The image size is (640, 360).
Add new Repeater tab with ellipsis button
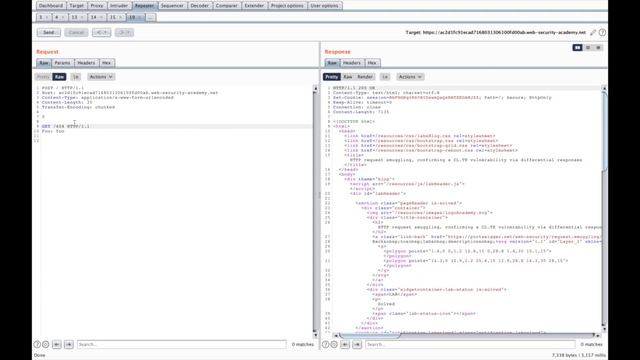[151, 17]
